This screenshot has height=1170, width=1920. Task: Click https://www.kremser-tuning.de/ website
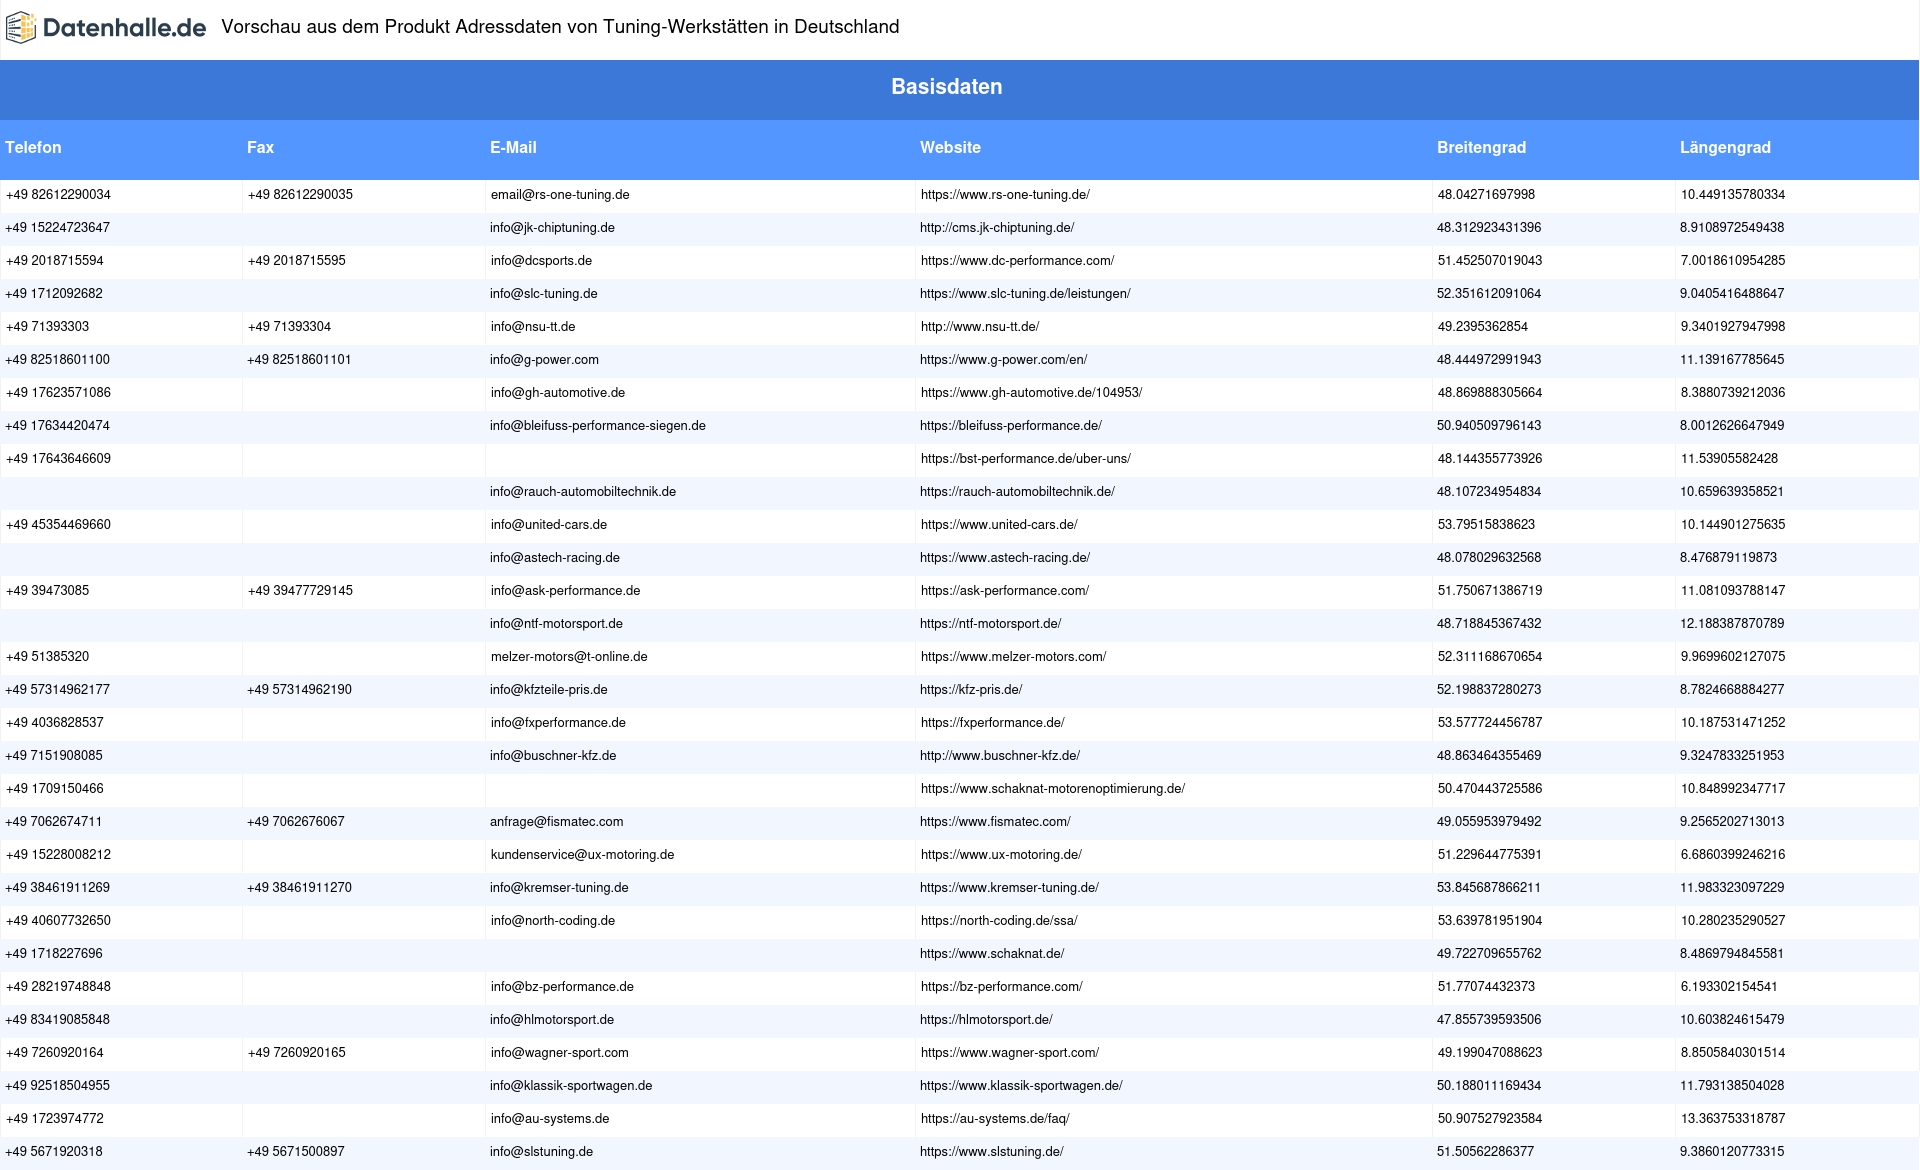[x=1009, y=888]
